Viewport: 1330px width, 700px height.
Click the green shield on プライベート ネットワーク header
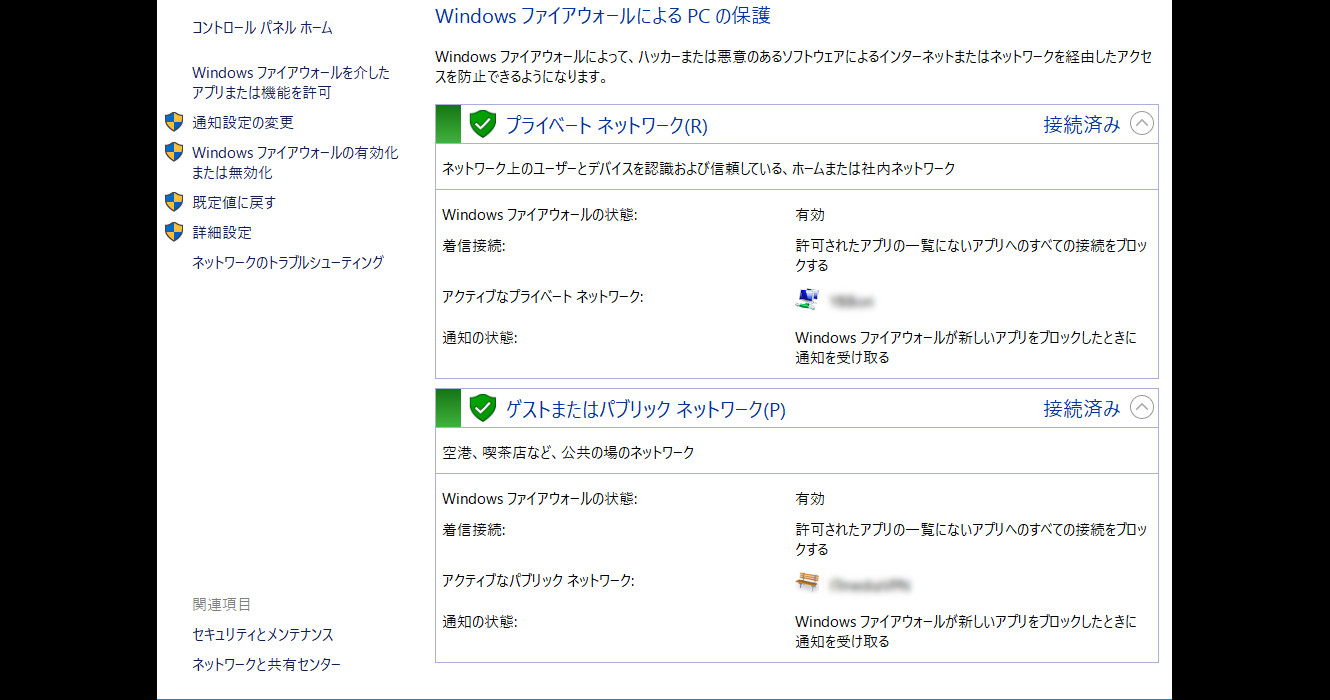click(483, 125)
